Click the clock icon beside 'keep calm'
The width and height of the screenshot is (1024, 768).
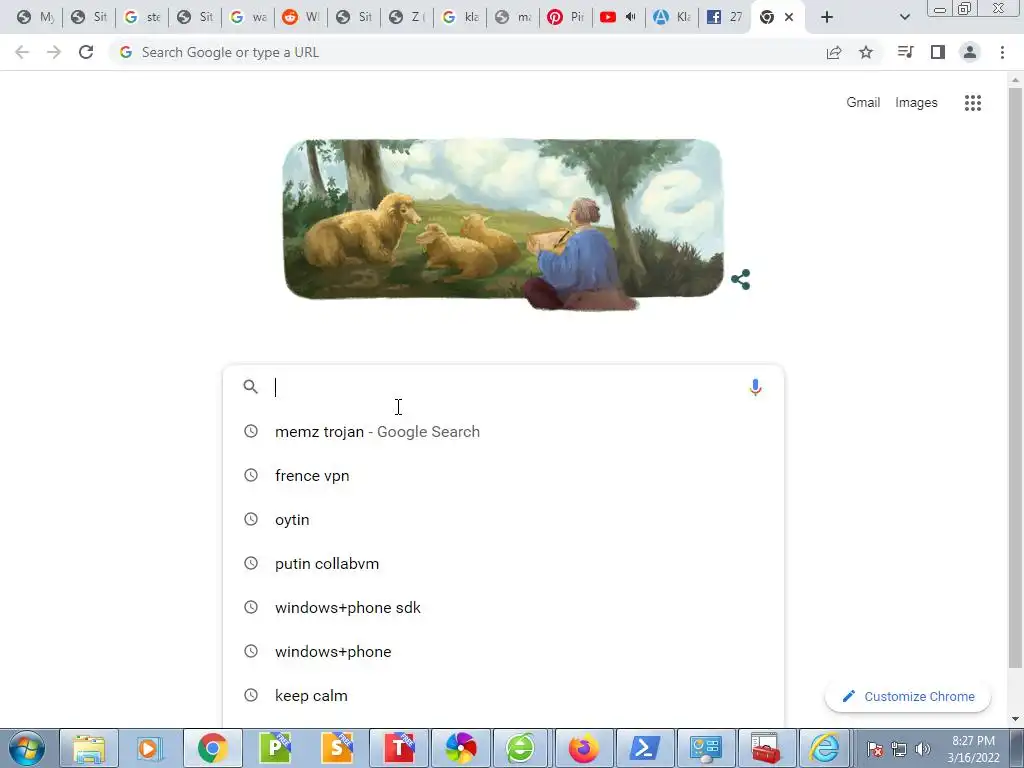251,696
